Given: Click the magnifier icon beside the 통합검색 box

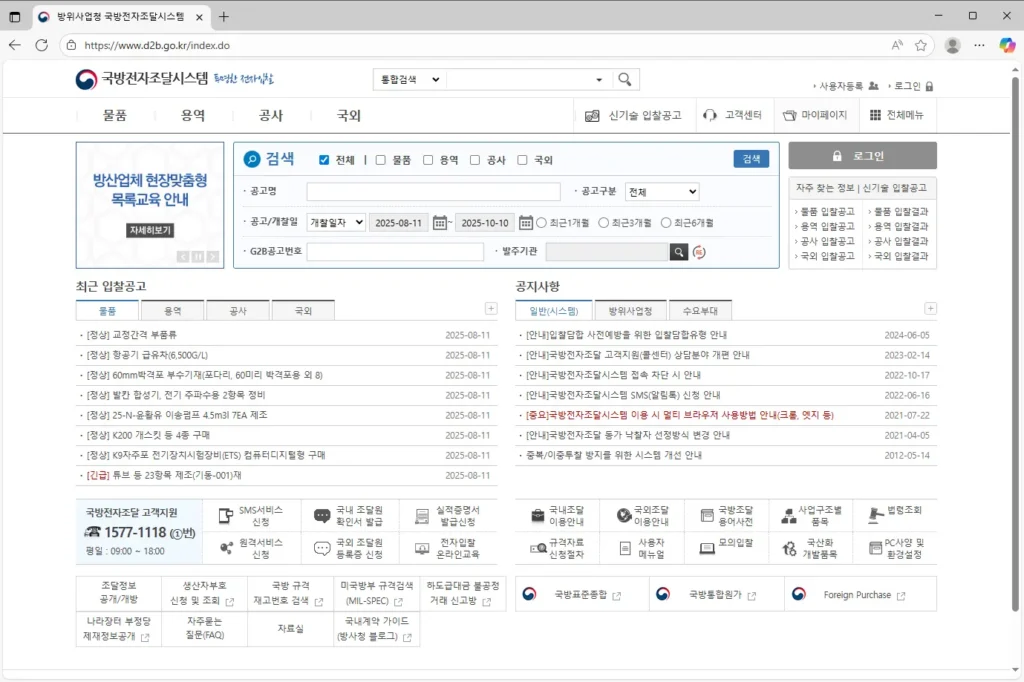Looking at the screenshot, I should tap(624, 80).
